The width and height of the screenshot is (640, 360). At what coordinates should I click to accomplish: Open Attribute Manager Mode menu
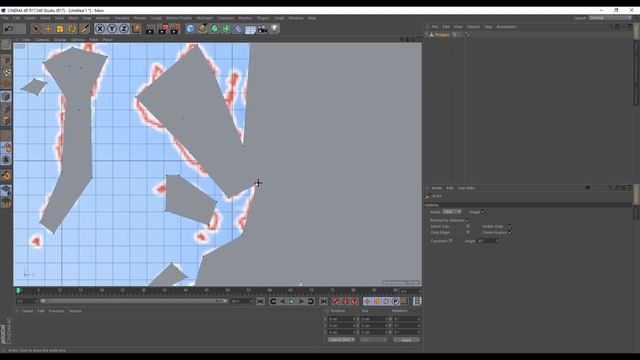437,188
